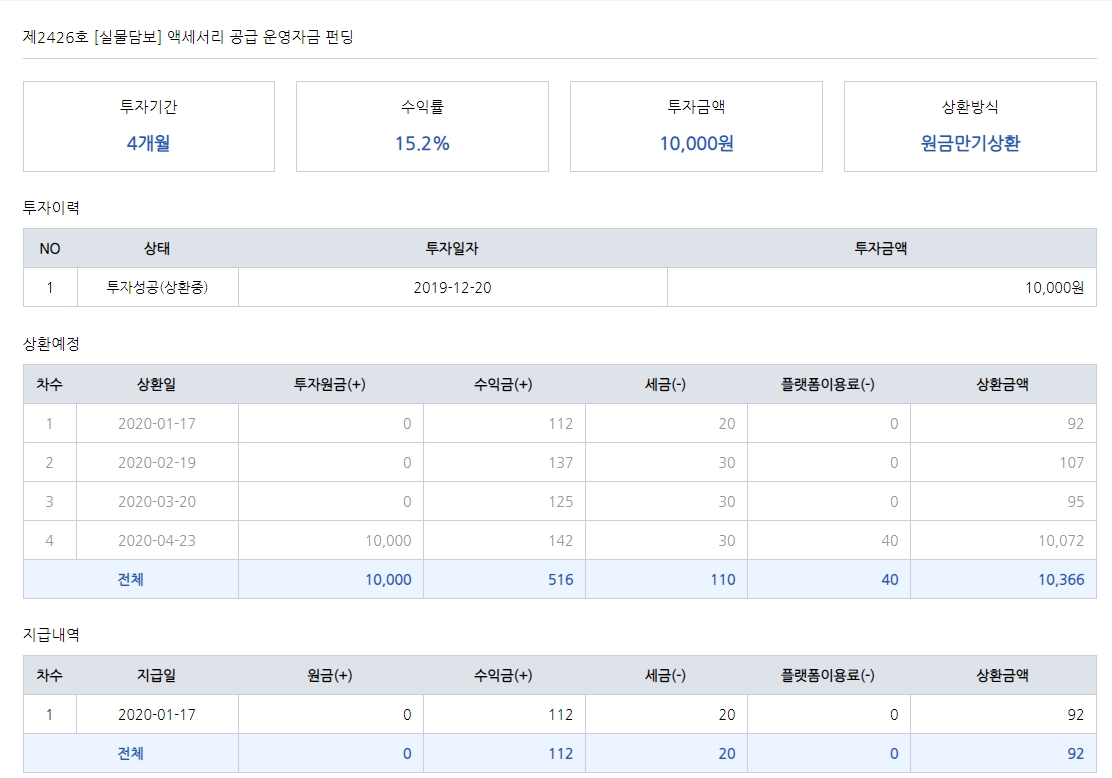Select repayment date 2020-03-20

coord(157,501)
